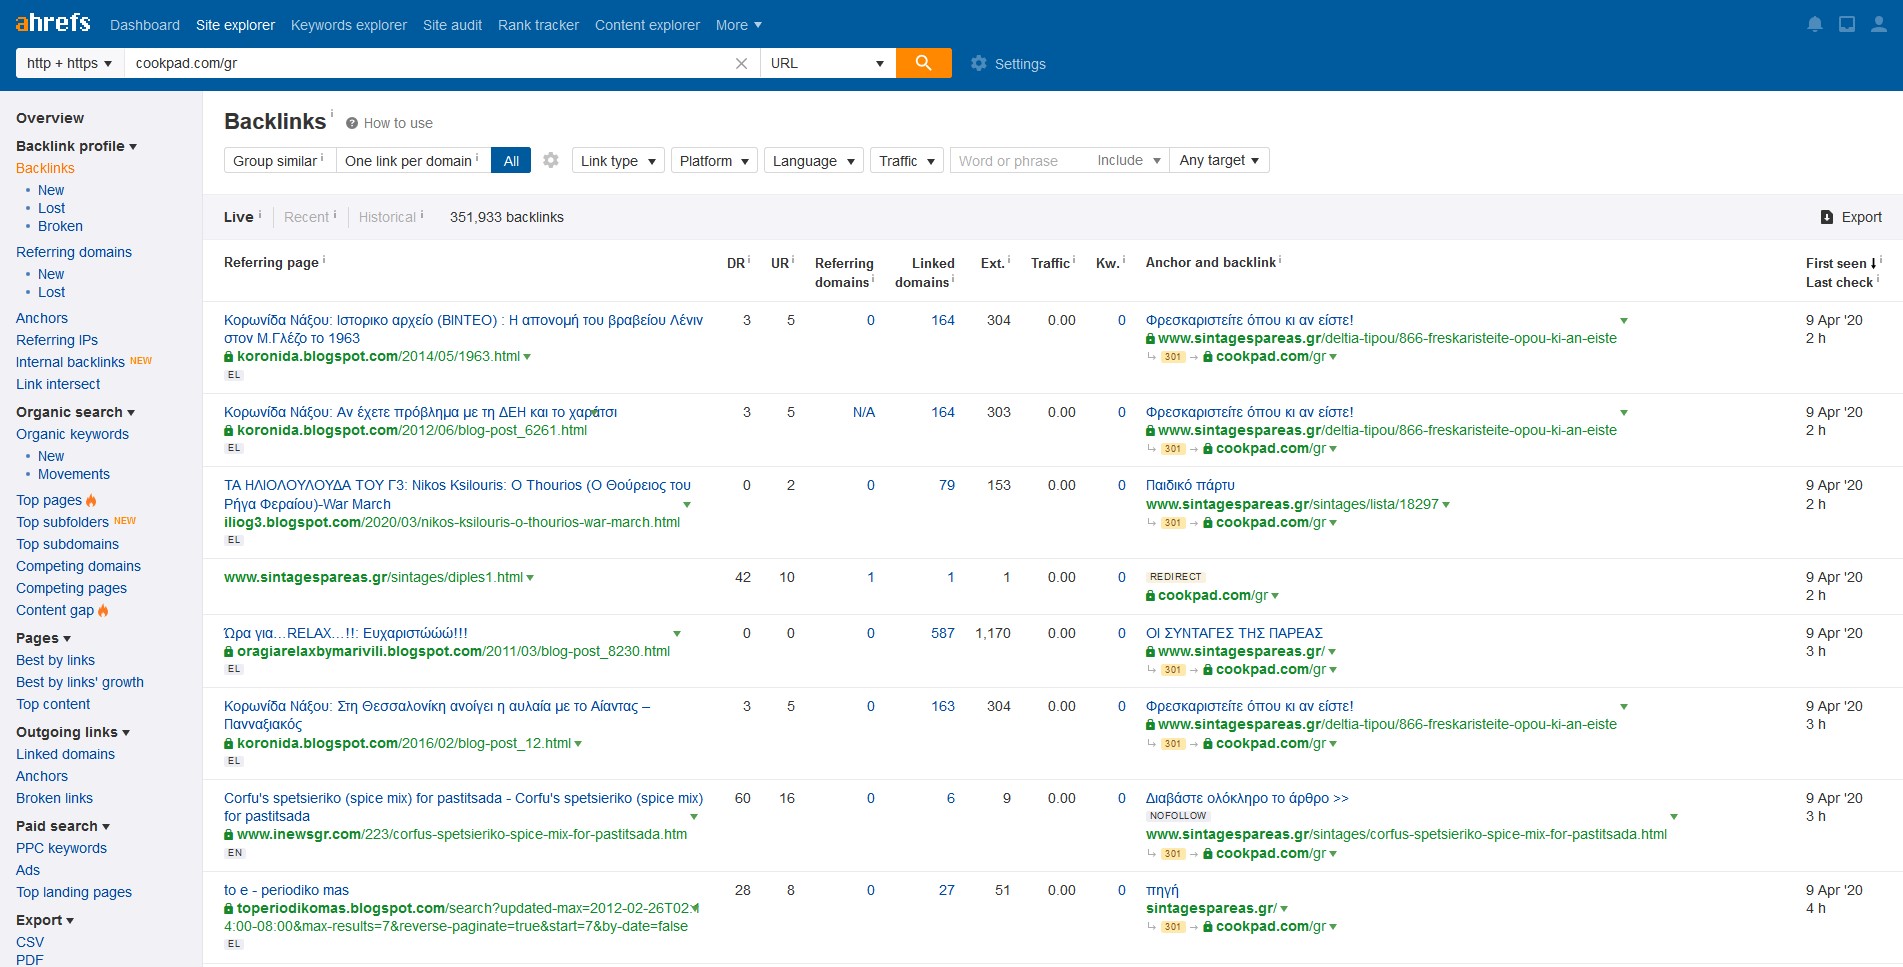Click the 301 redirect badge in first row
This screenshot has height=967, width=1903.
coord(1173,357)
